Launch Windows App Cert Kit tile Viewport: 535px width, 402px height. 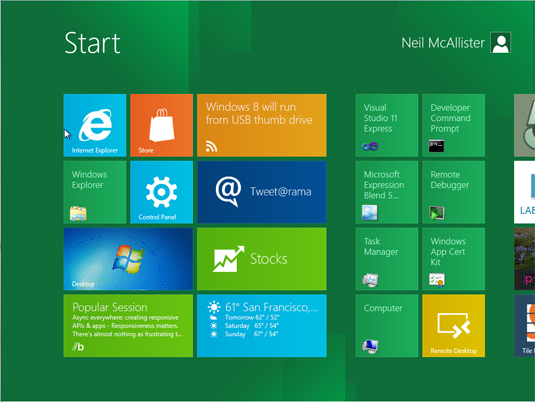click(x=453, y=259)
